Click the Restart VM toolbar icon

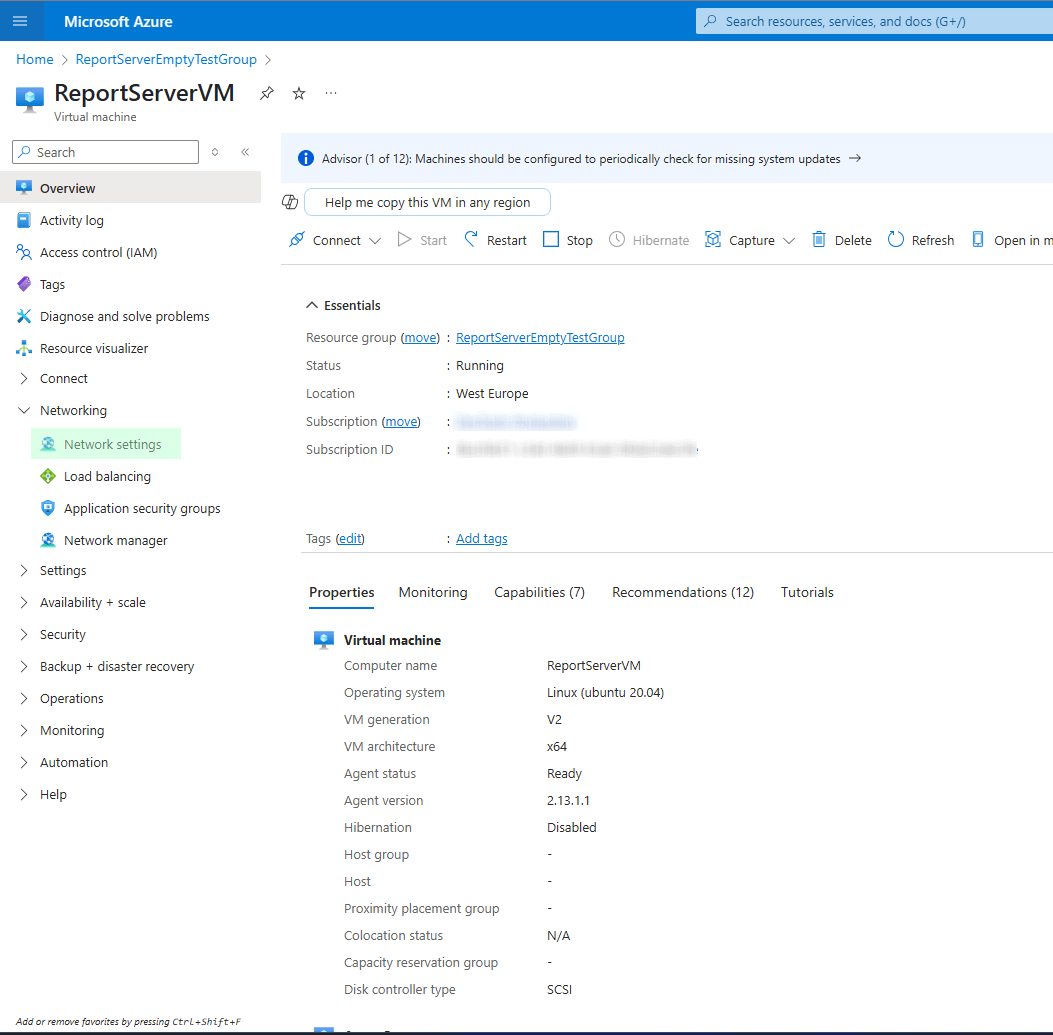tap(471, 240)
